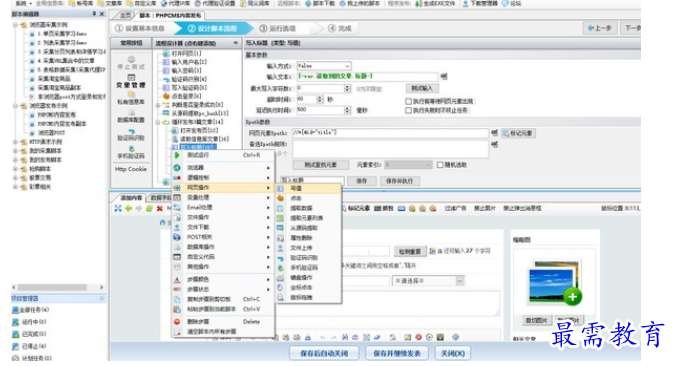Click 从源码提取 icon in submenu

(x=280, y=228)
